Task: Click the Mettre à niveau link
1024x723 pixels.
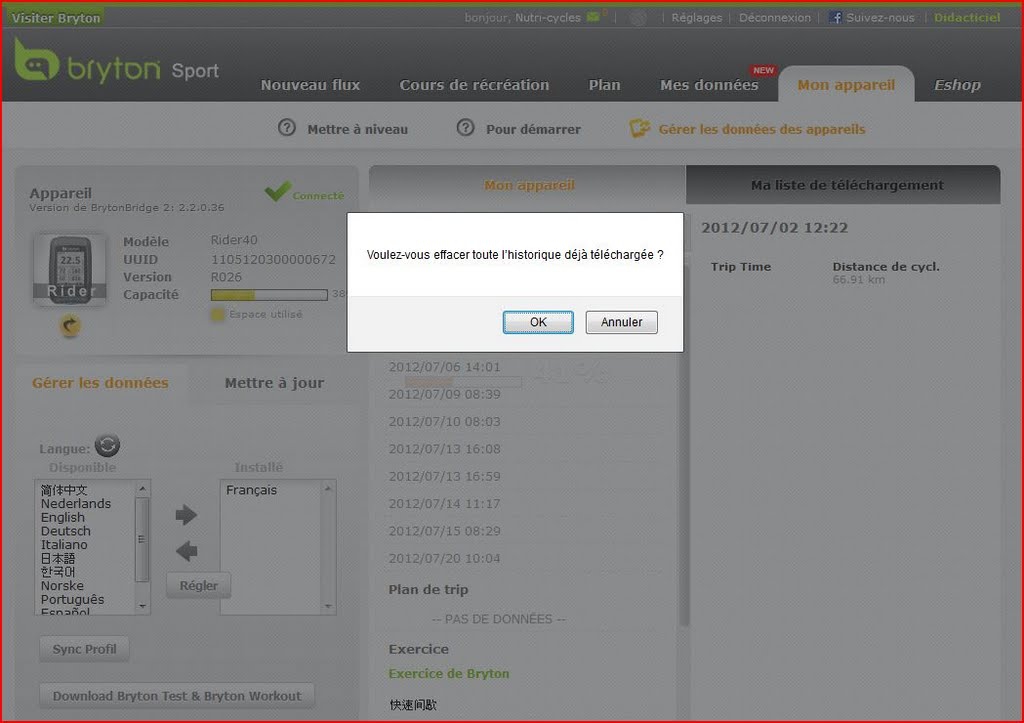Action: click(x=357, y=129)
